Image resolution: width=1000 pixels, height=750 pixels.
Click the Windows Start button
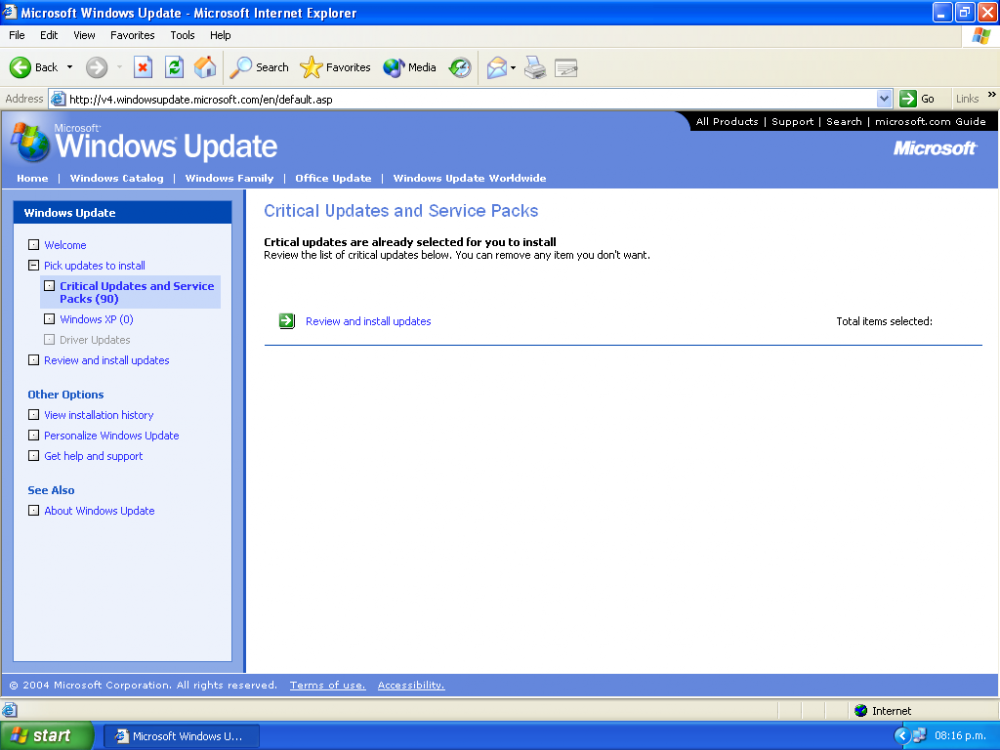(42, 736)
